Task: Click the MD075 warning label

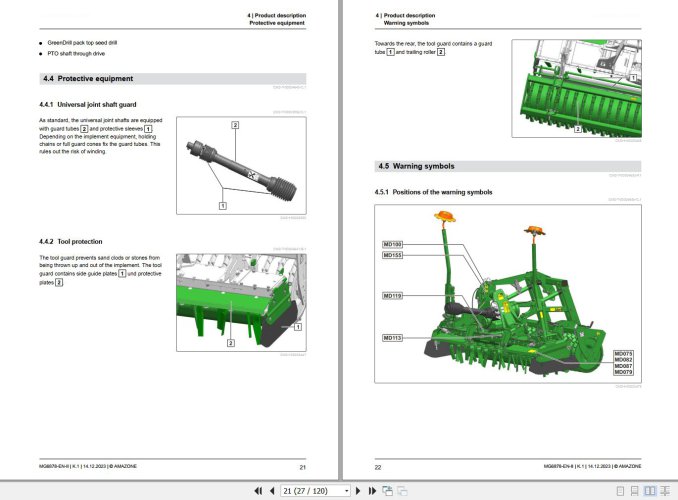Action: tap(623, 354)
